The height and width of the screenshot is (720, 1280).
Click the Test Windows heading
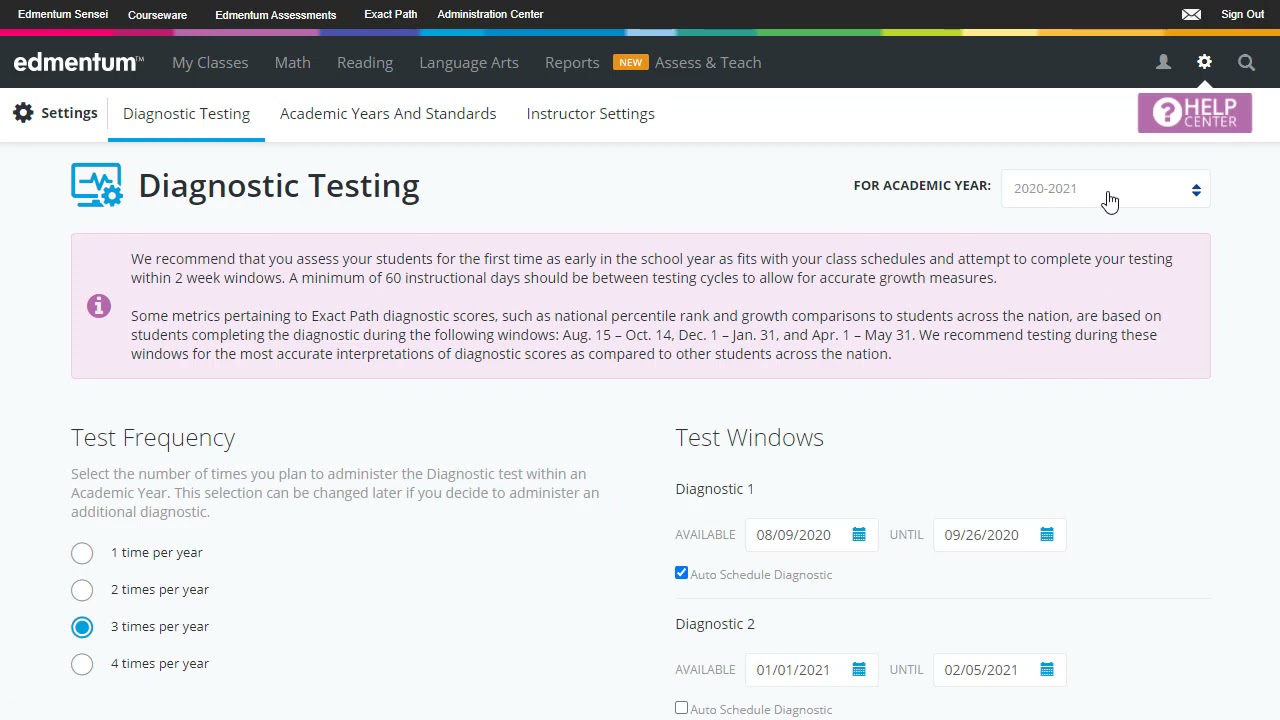click(x=750, y=438)
